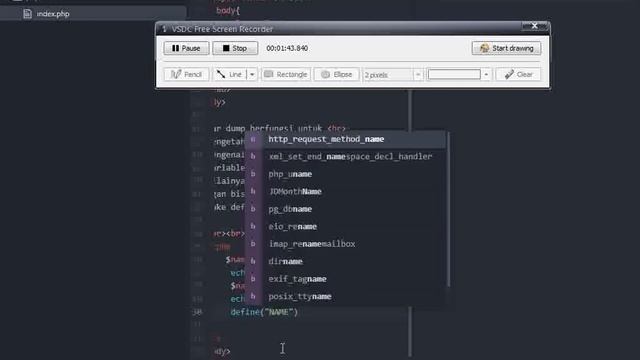Click the white drawing color swatch
Screen dimensions: 640x360
[454, 74]
